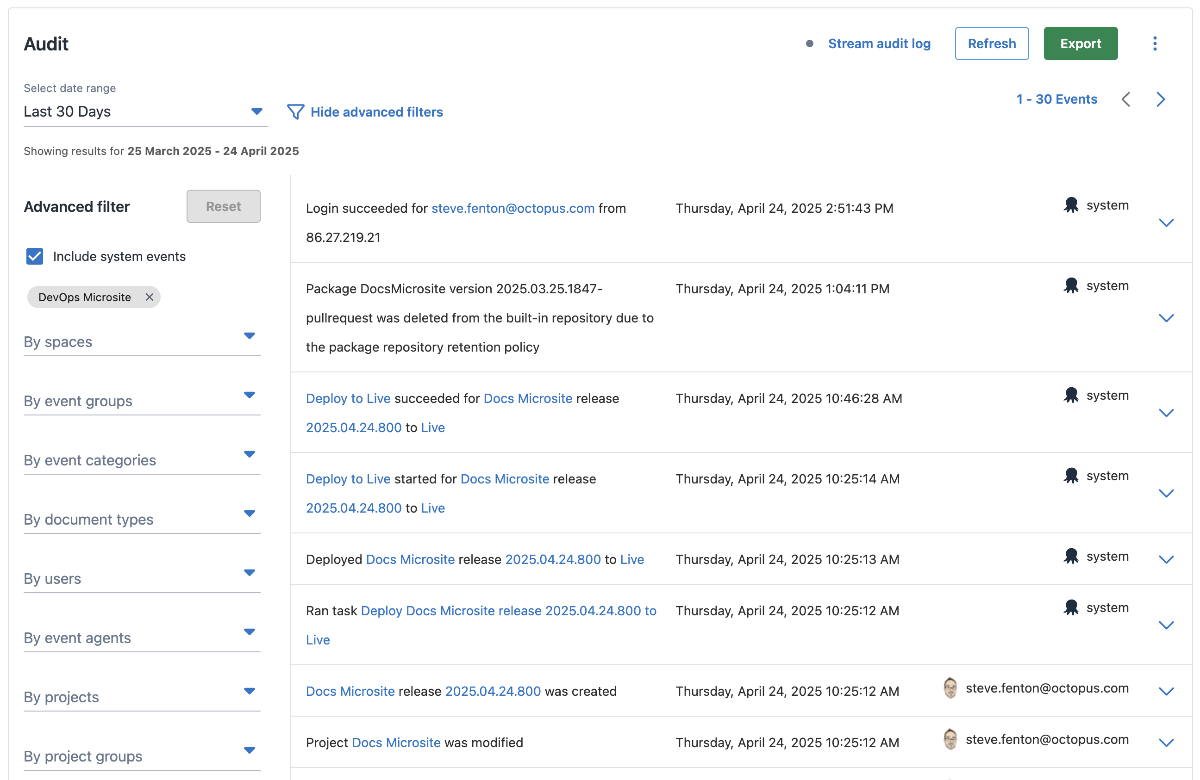The width and height of the screenshot is (1200, 780).
Task: Click the system user icon on the login event
Action: [1071, 204]
